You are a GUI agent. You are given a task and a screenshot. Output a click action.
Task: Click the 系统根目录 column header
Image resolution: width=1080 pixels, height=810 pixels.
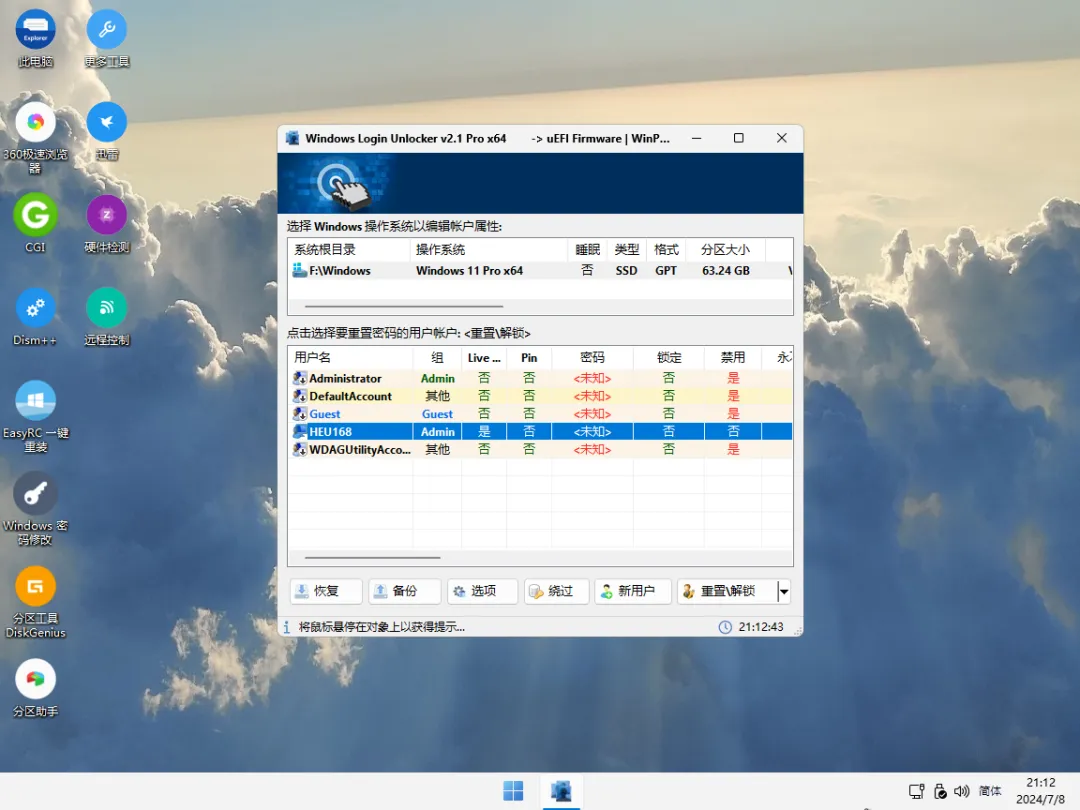point(349,250)
